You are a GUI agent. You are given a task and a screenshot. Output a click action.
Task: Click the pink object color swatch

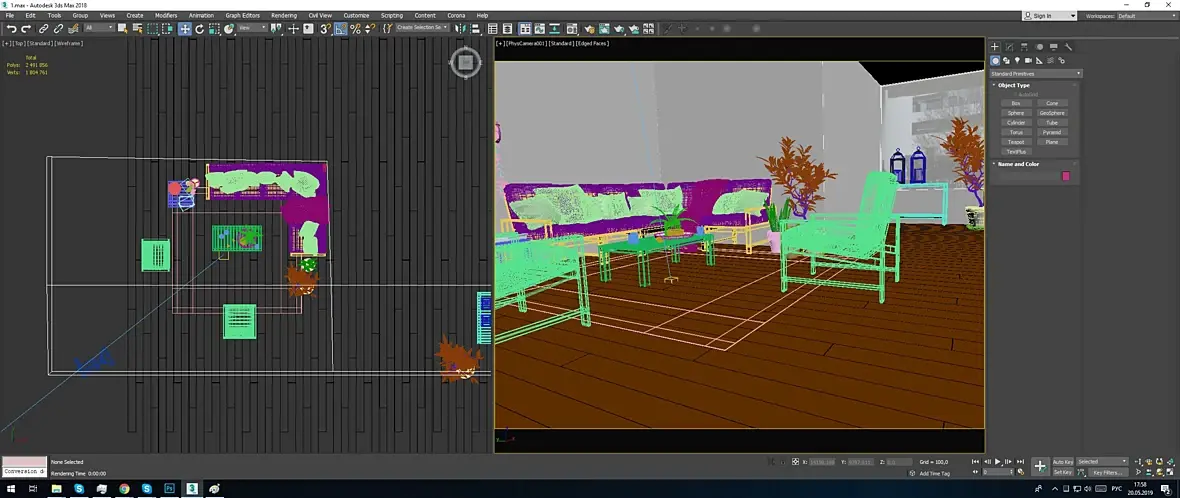[x=1065, y=176]
